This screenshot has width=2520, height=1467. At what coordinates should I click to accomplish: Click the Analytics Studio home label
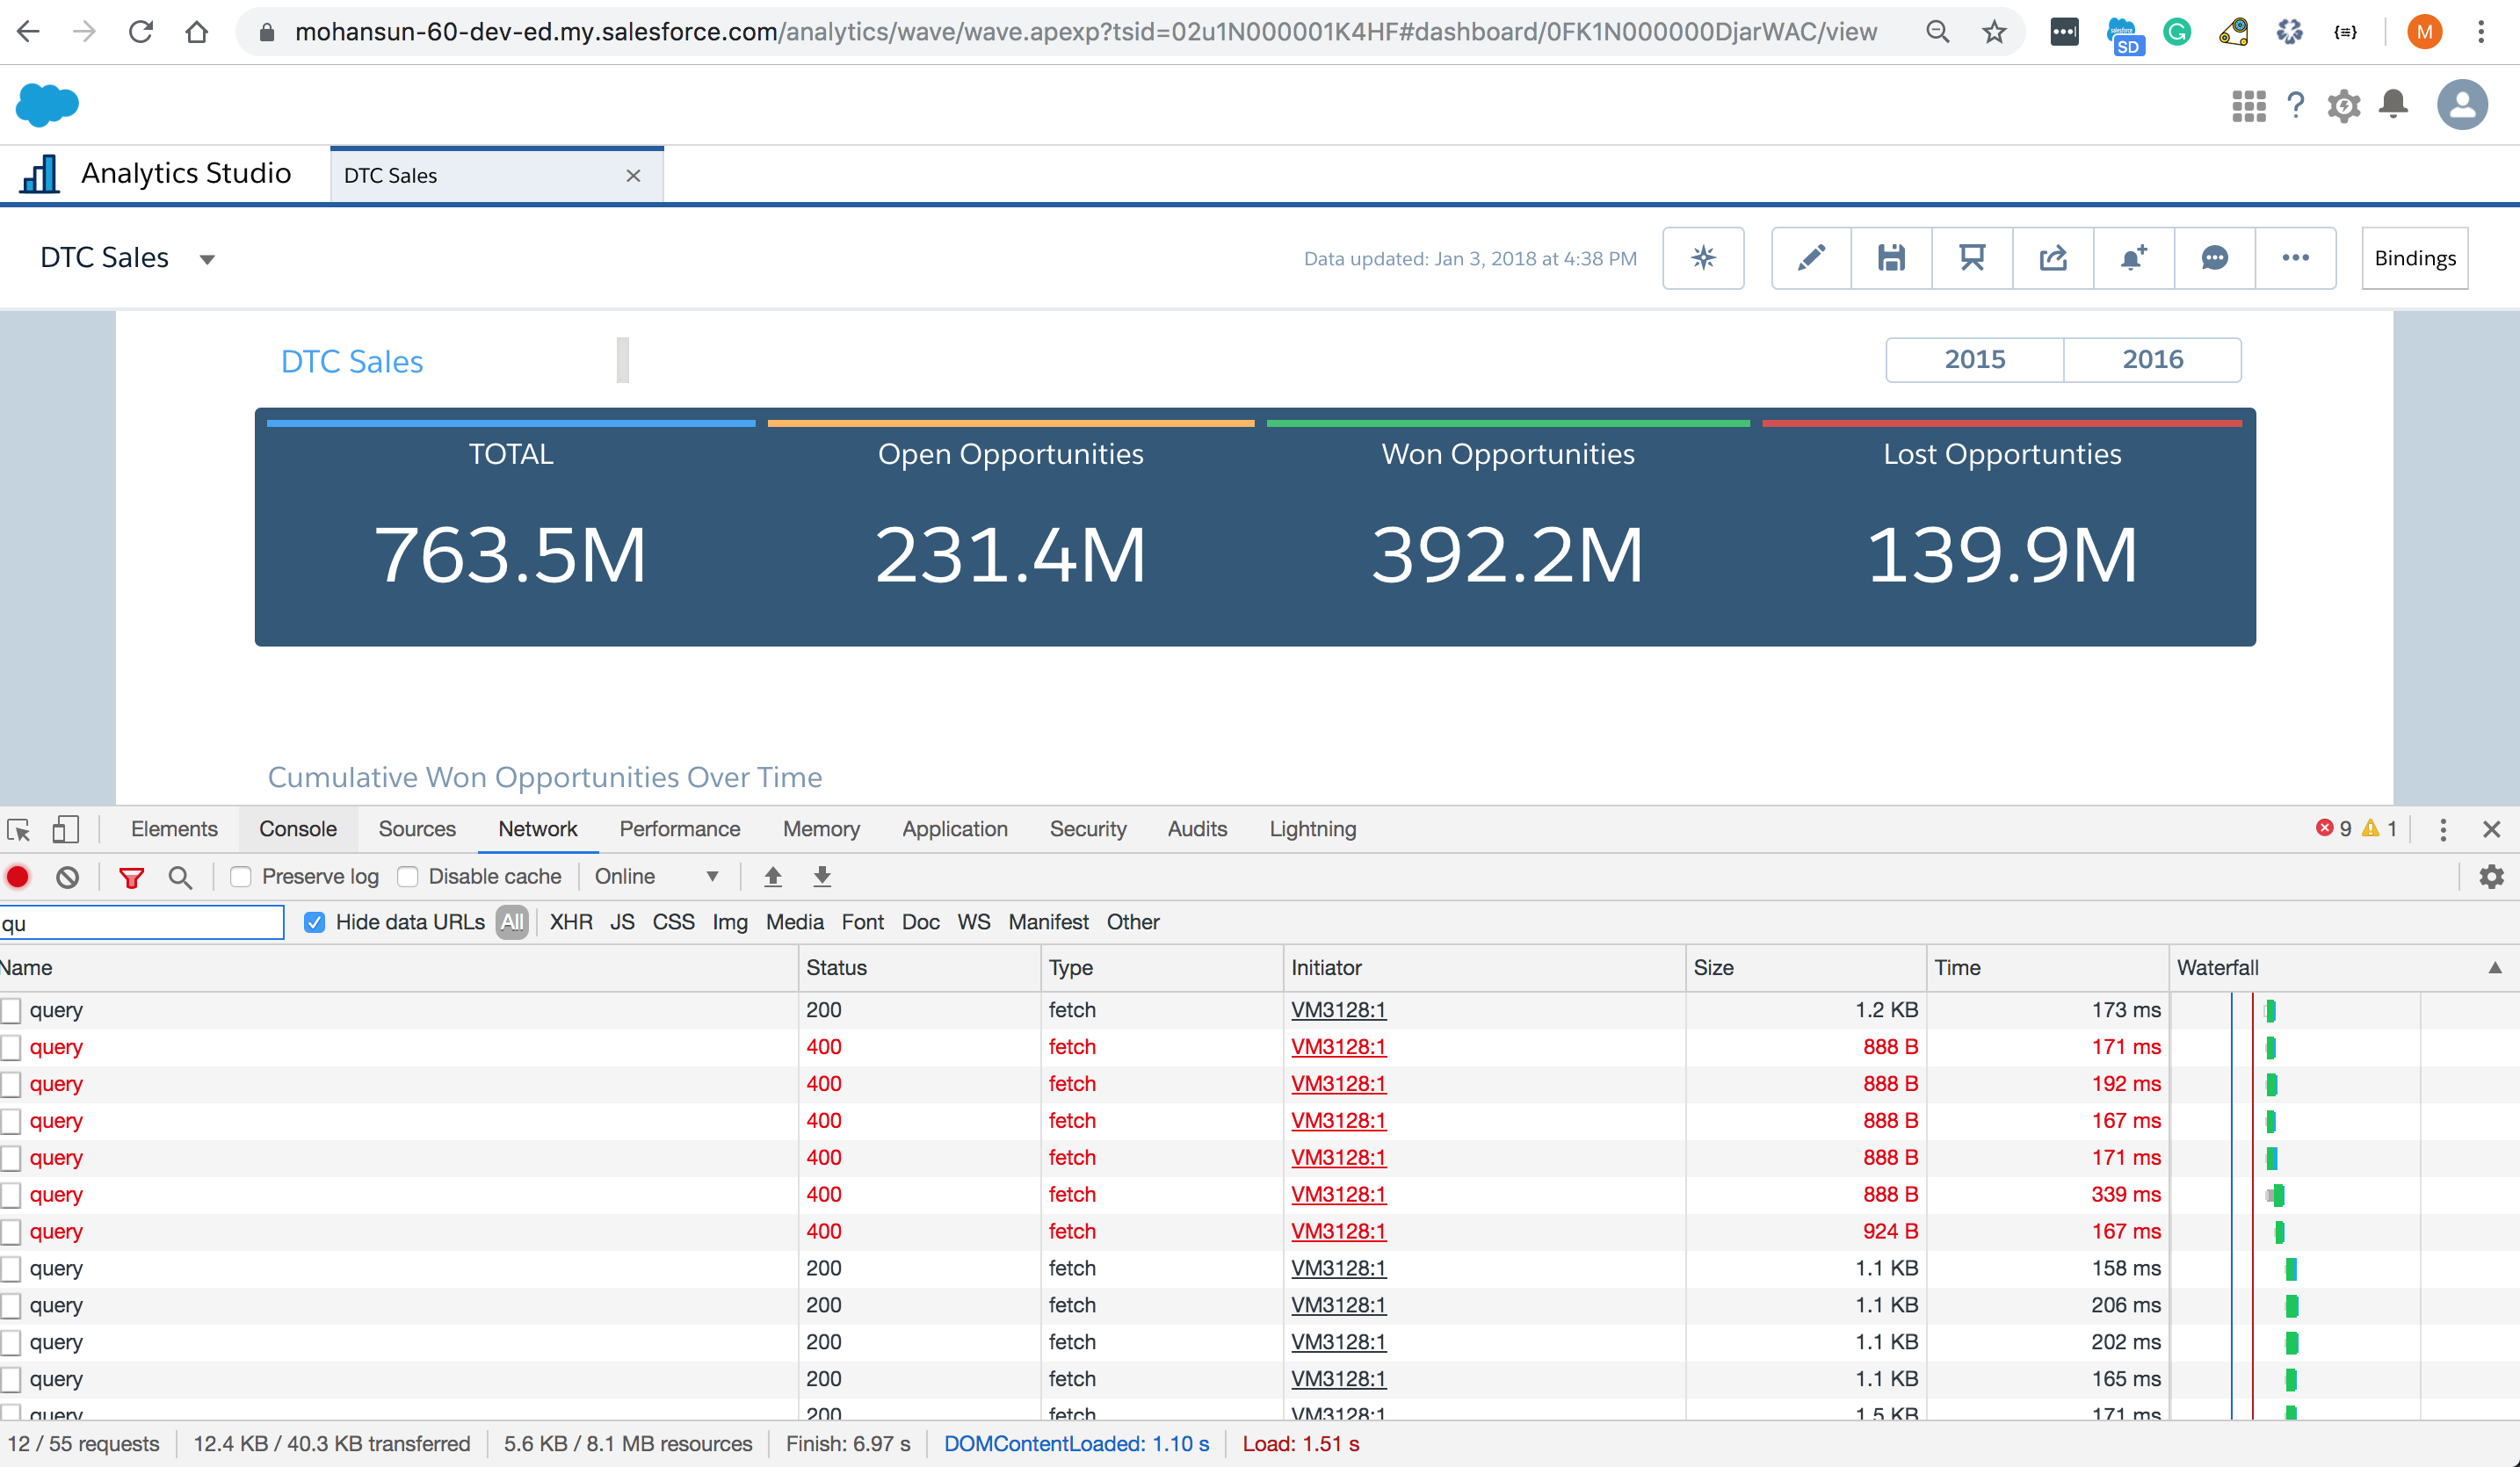coord(186,173)
